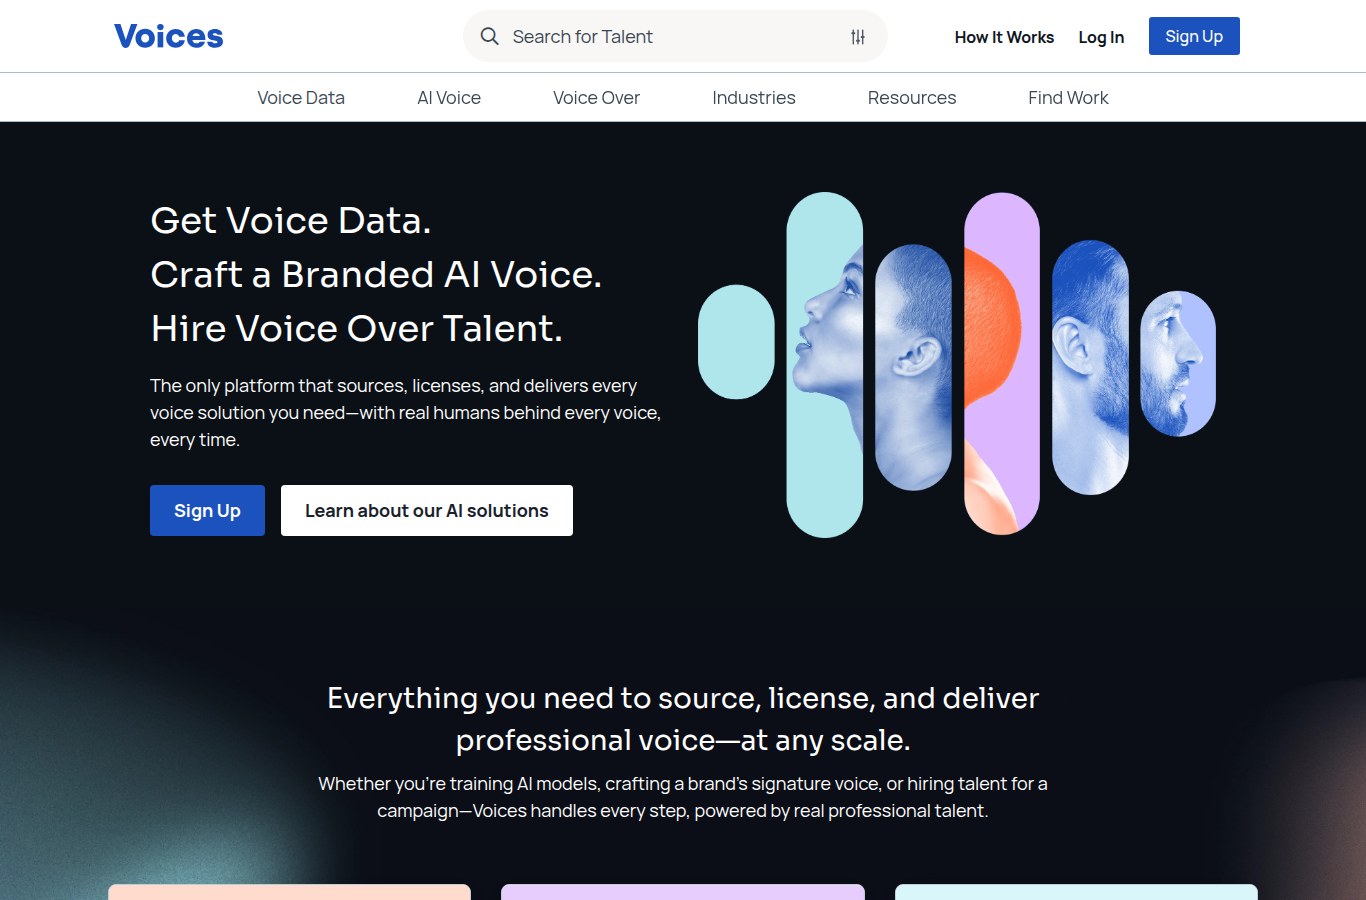The width and height of the screenshot is (1366, 900).
Task: Click the 'Get Voice Data.' headline
Action: click(x=291, y=220)
